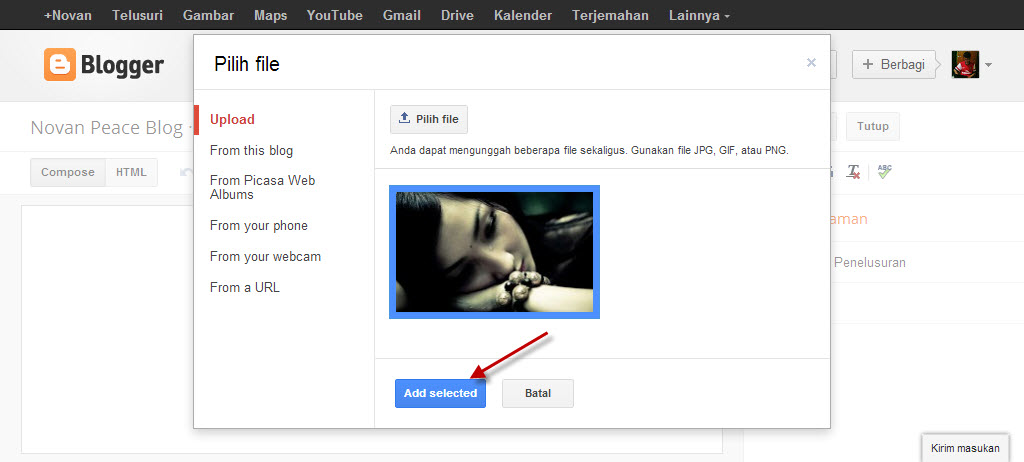The image size is (1024, 462).
Task: Choose From your phone source
Action: click(259, 225)
